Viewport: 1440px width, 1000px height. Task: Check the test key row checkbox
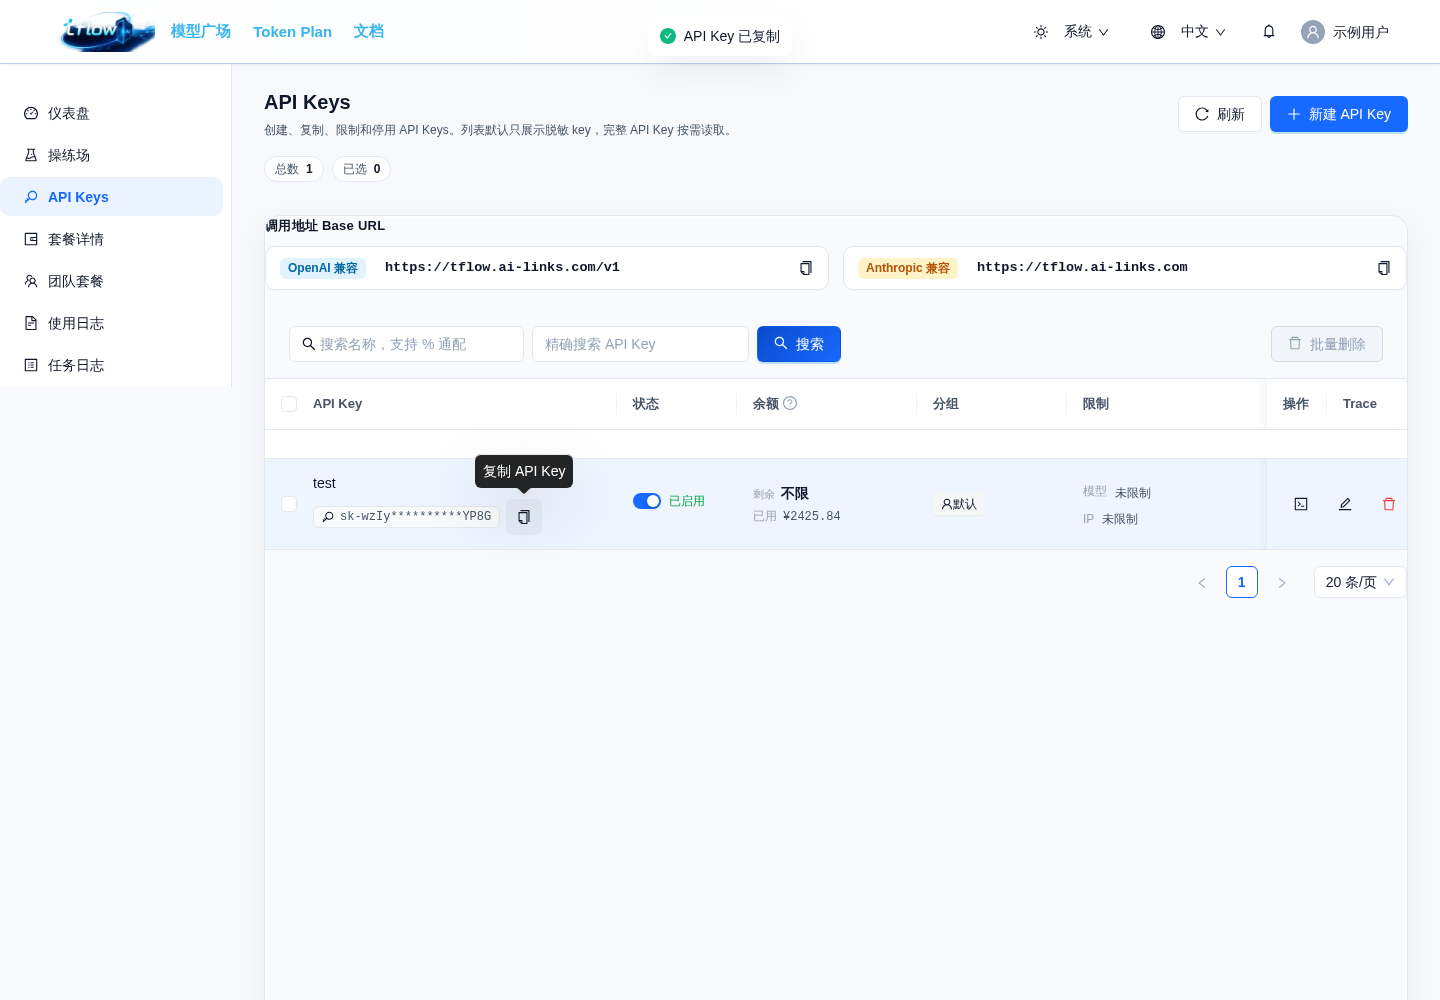[x=289, y=504]
